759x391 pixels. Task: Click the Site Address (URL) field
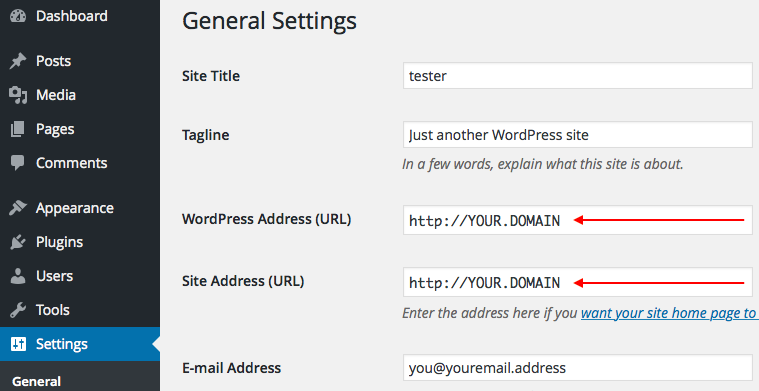pyautogui.click(x=577, y=282)
